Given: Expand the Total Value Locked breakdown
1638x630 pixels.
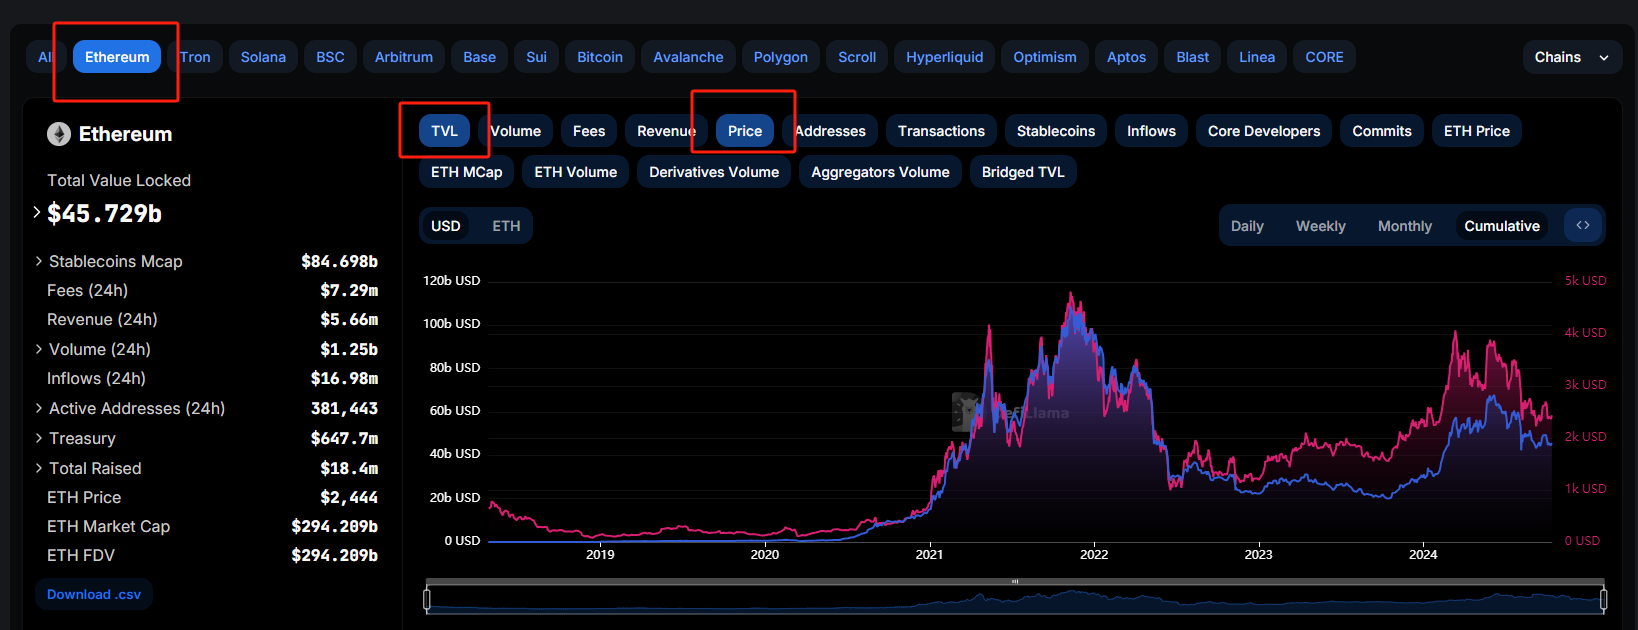Looking at the screenshot, I should 37,212.
